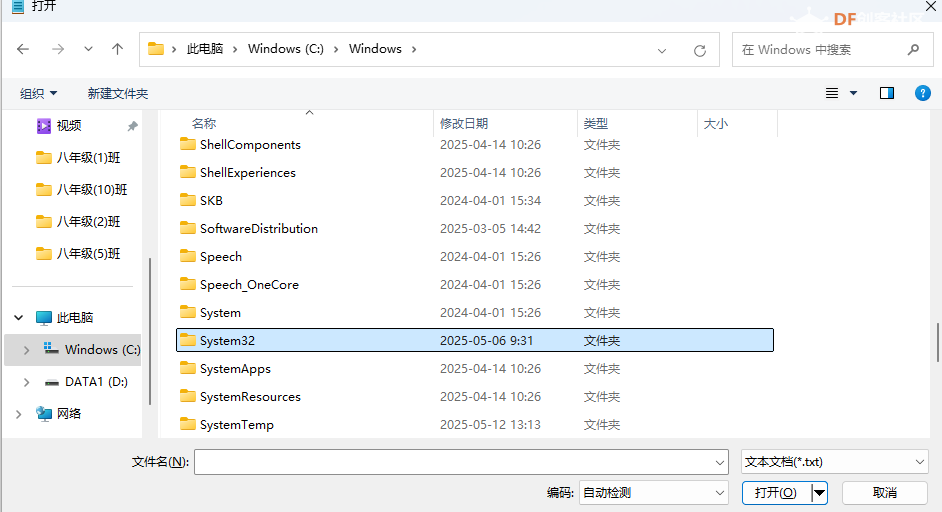Go up one folder level
This screenshot has height=512, width=942.
point(117,49)
